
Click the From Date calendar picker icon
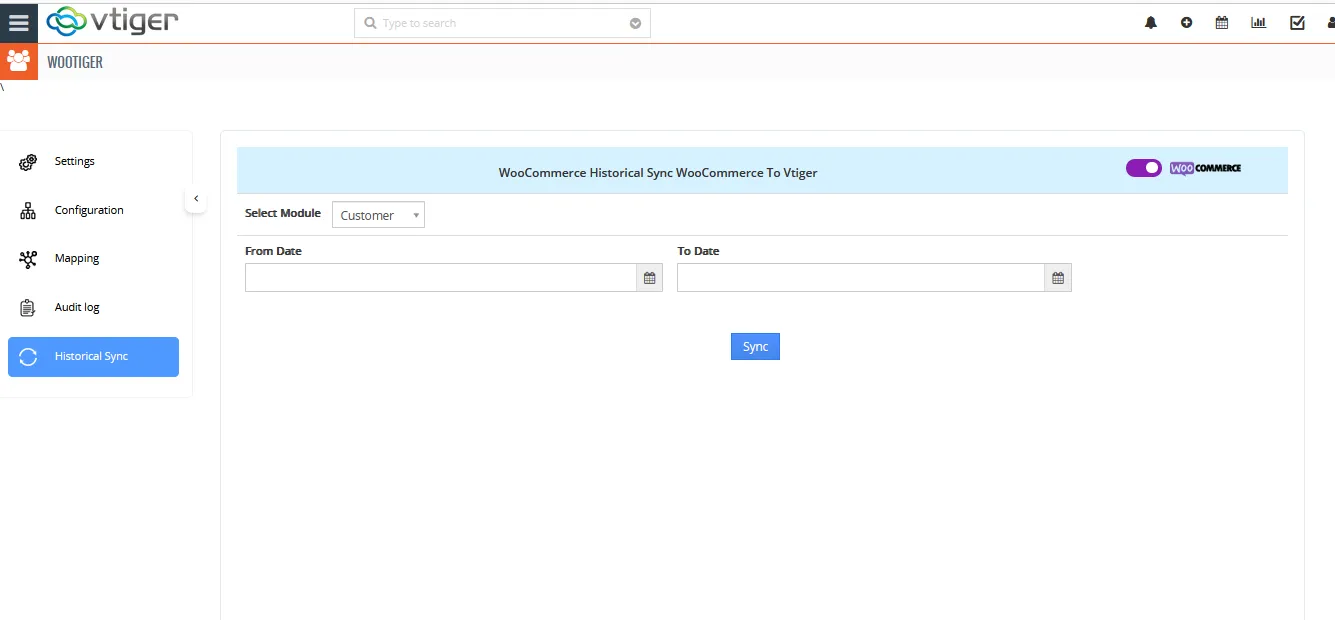pos(649,278)
